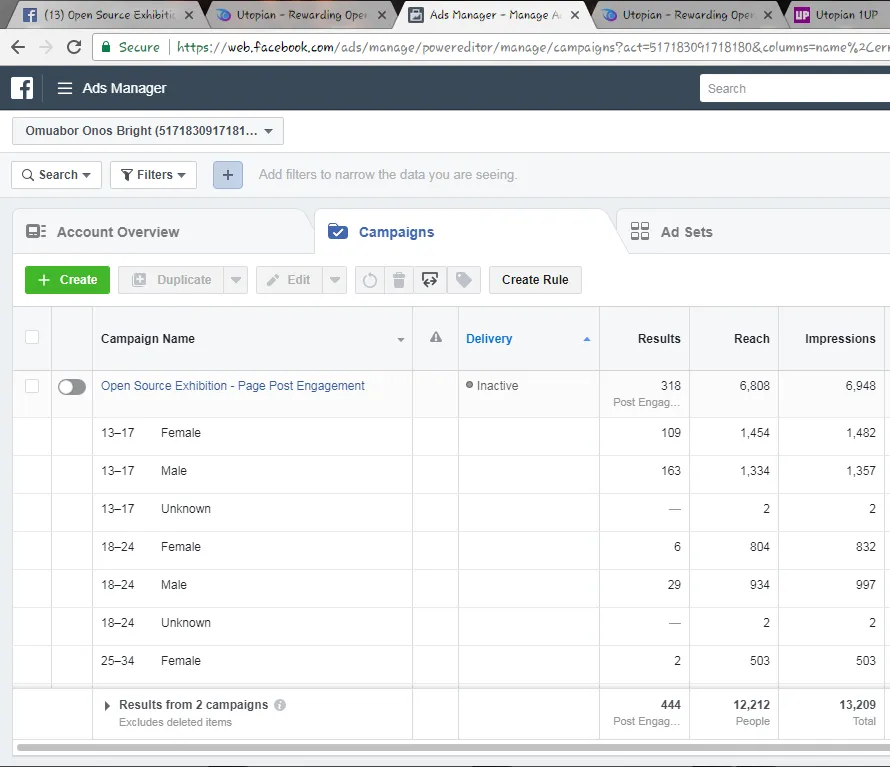Click the import/export arrows icon

[430, 280]
